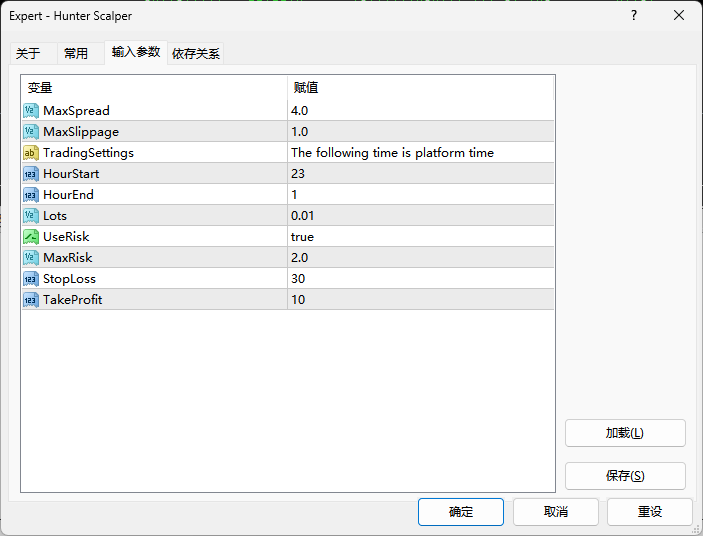Screen dimensions: 703x536
Task: Click the 取消 button
Action: tap(555, 512)
